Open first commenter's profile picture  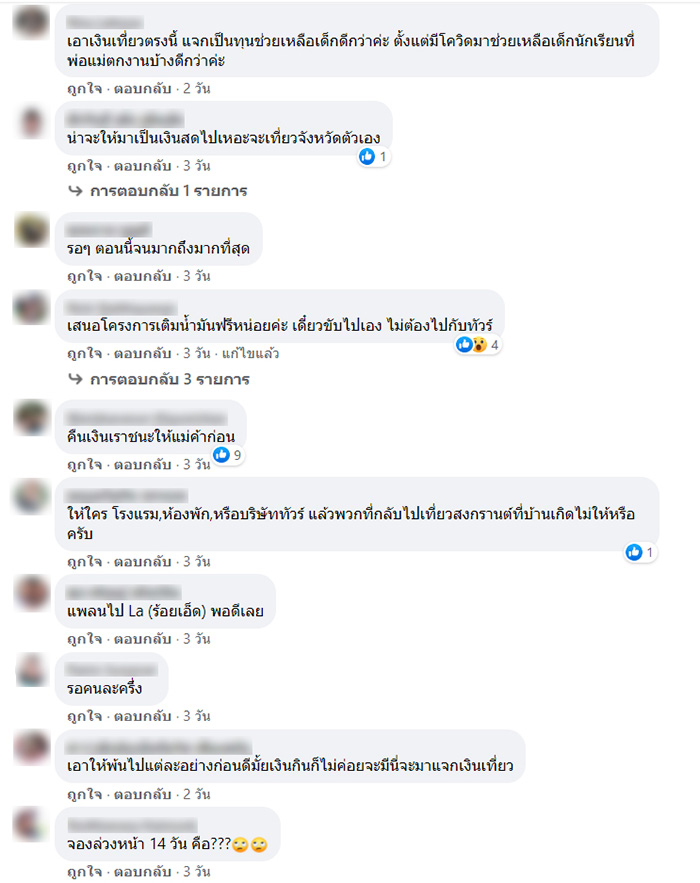click(x=32, y=23)
